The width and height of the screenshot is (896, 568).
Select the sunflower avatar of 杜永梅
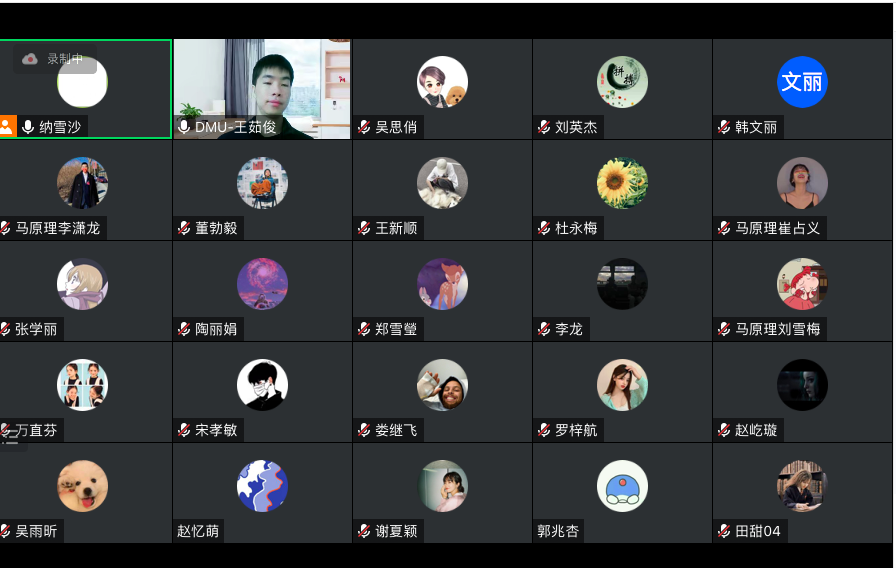tap(622, 183)
